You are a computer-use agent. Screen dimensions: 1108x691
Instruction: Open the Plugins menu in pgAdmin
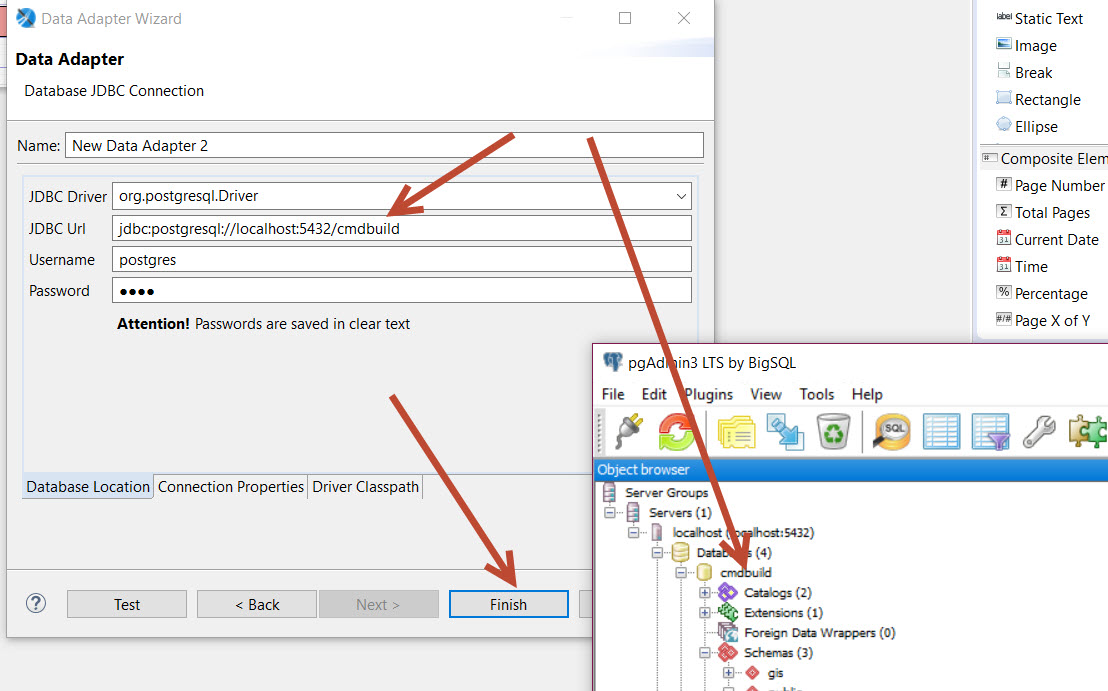click(708, 394)
